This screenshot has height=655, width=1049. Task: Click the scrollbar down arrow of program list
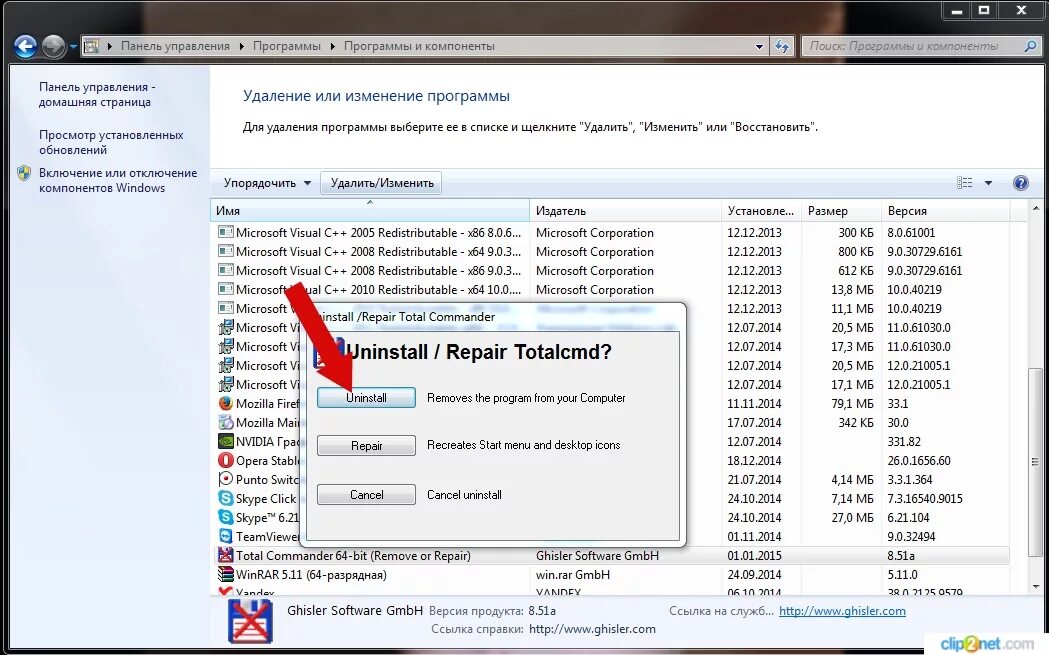tap(1036, 587)
